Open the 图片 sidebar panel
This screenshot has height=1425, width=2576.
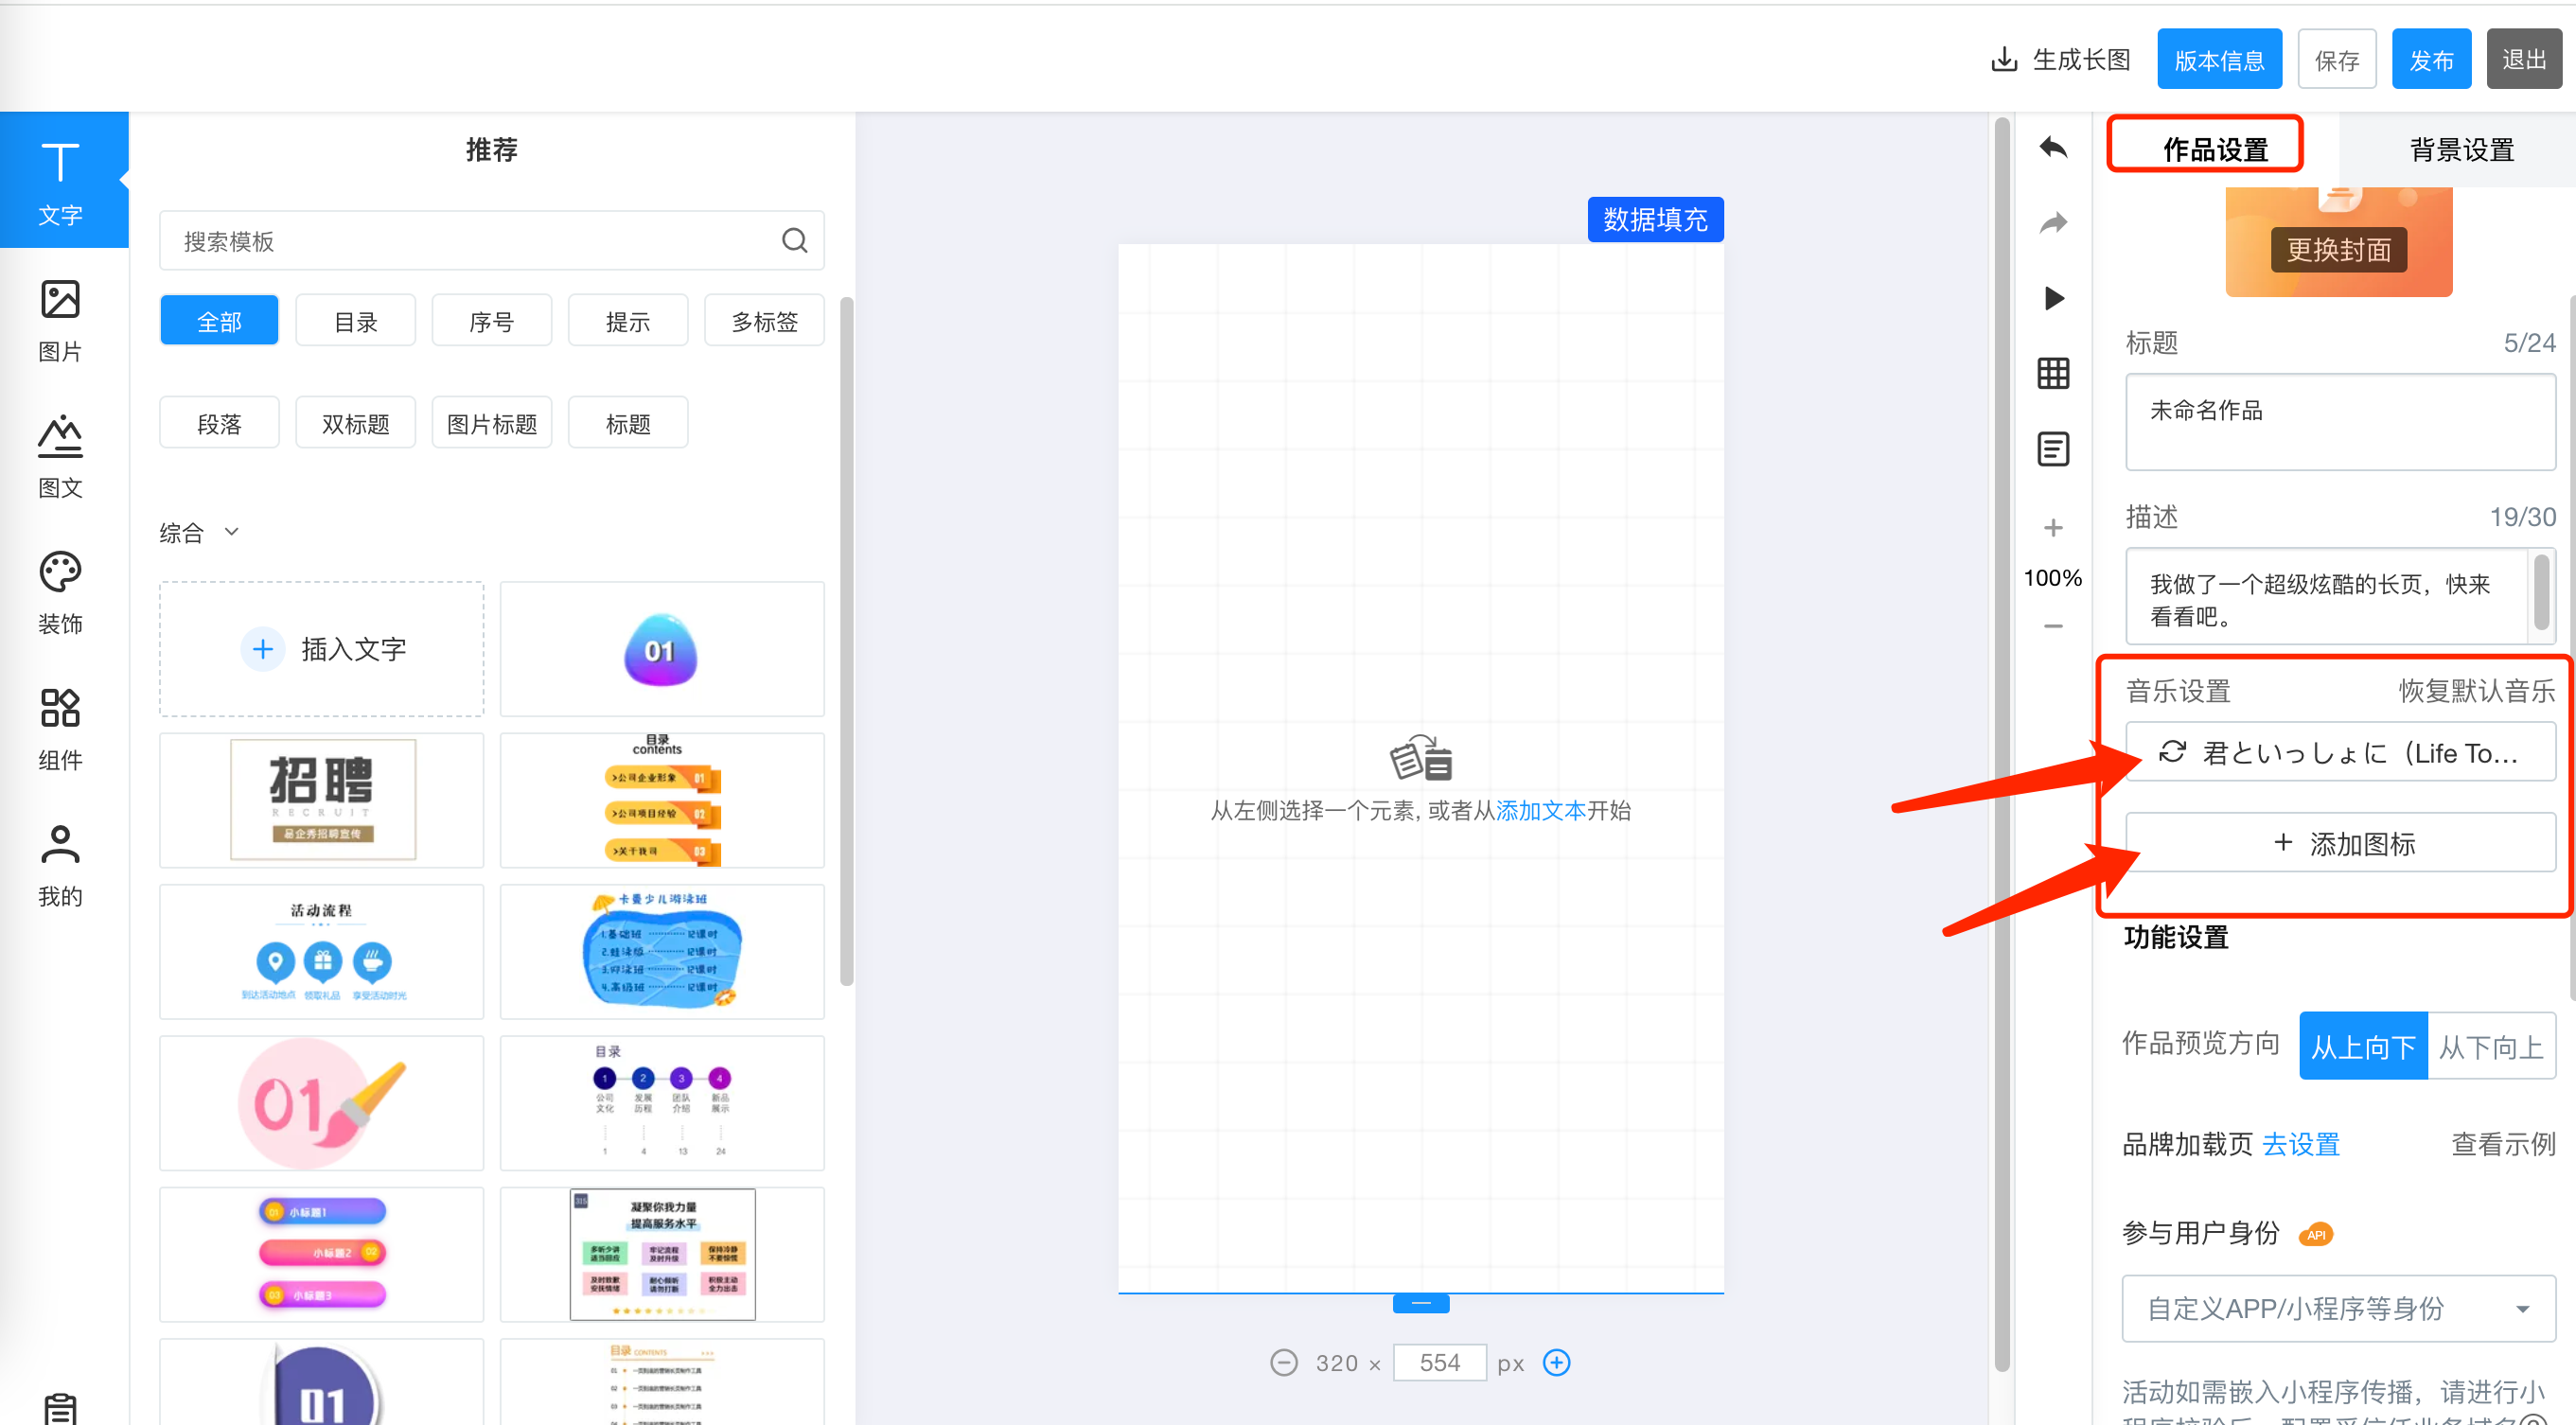60,320
